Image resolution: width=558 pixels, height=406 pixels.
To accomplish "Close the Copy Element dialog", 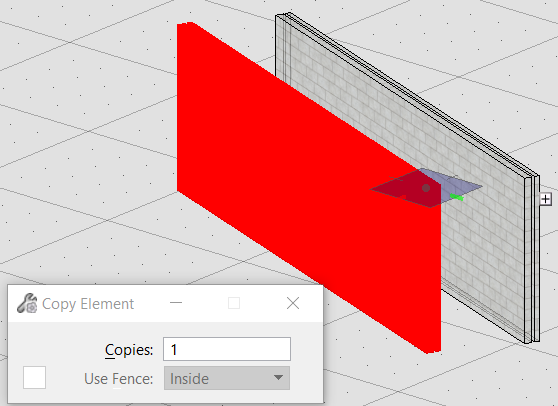I will tap(293, 303).
